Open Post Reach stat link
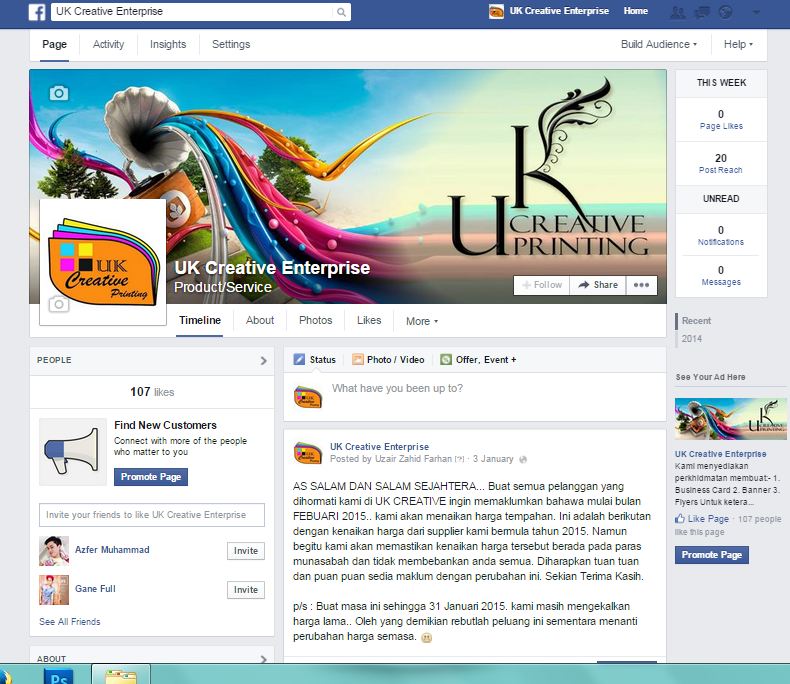The height and width of the screenshot is (684, 790). tap(720, 170)
